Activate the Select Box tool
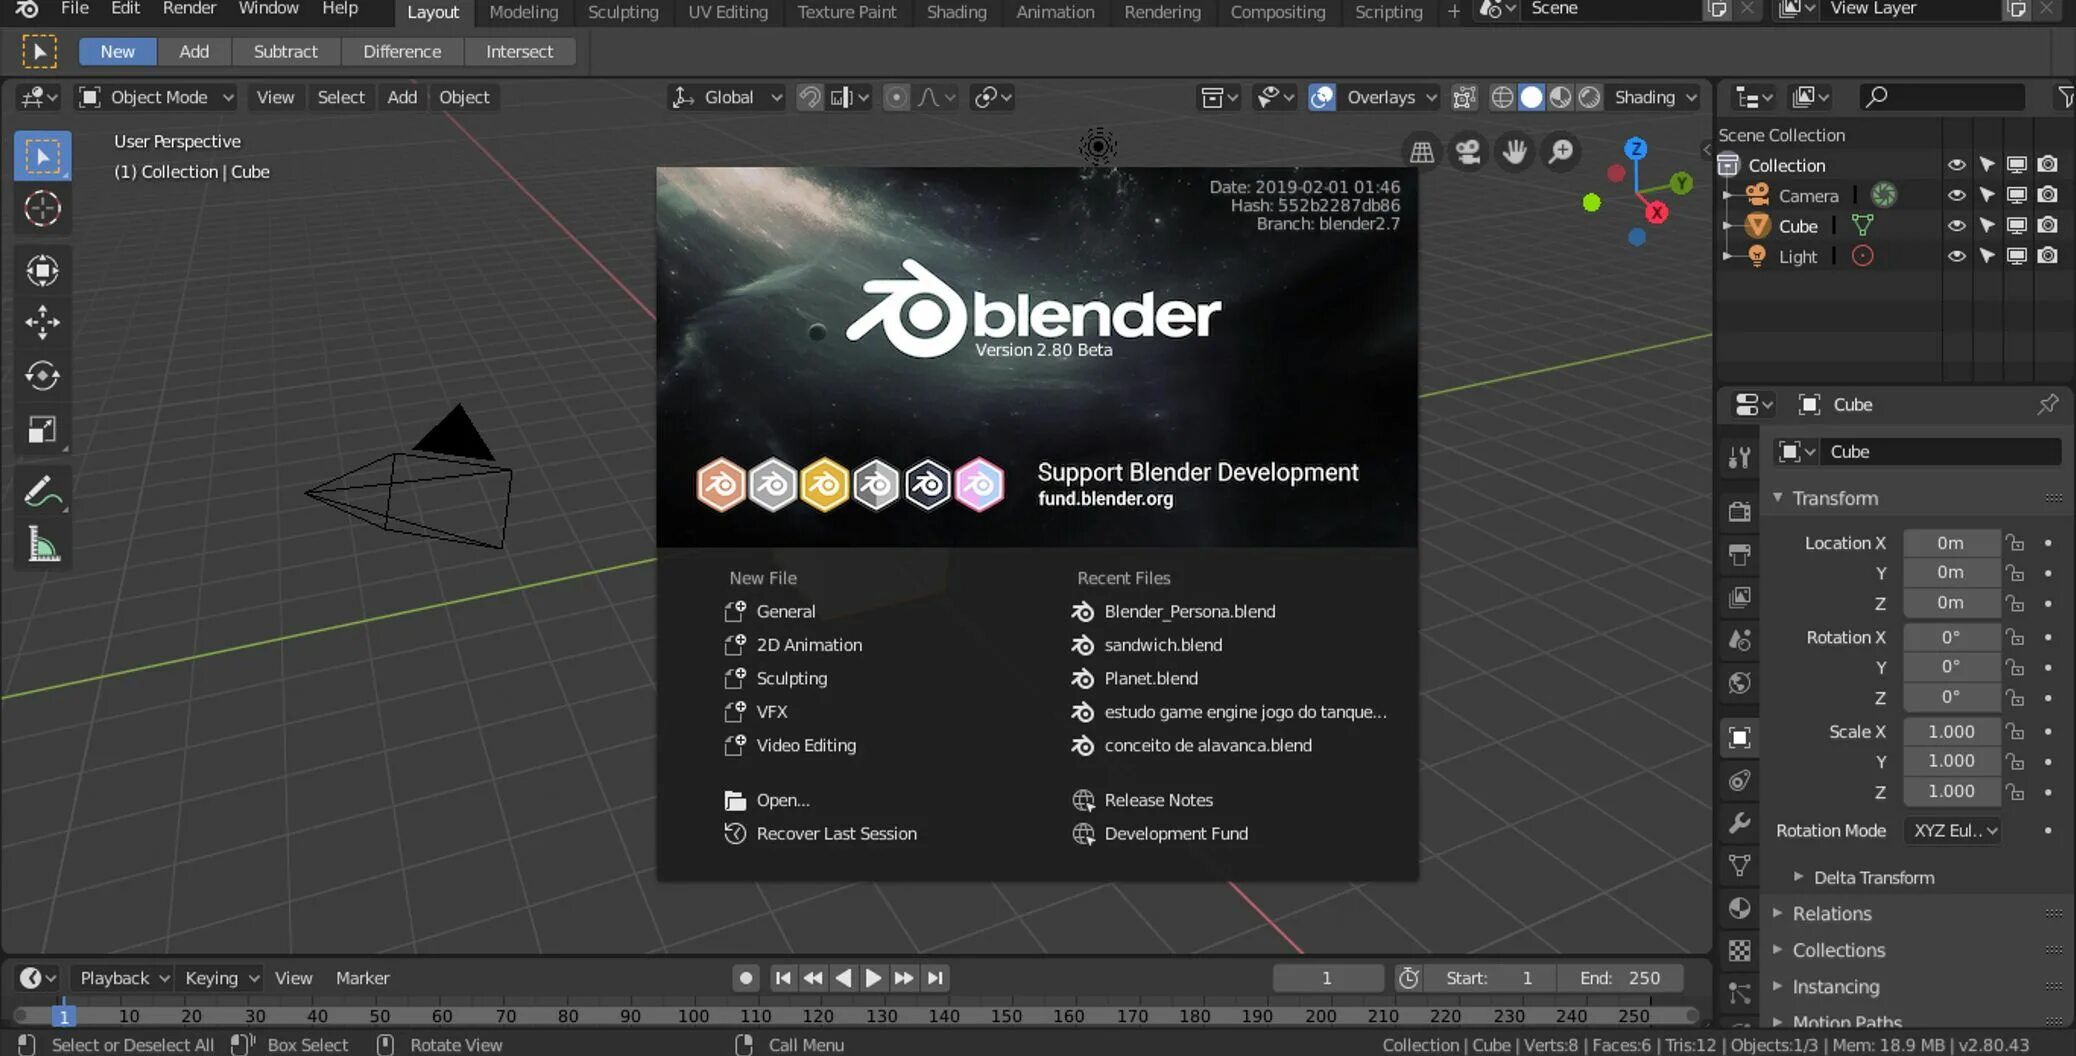 (x=42, y=156)
